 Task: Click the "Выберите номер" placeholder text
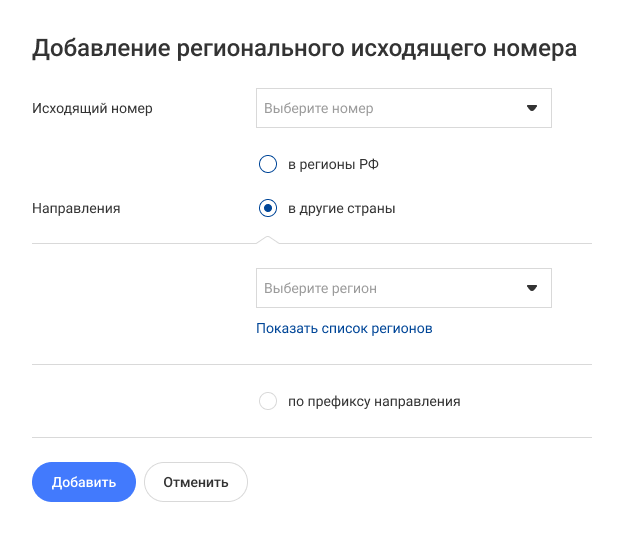point(319,108)
